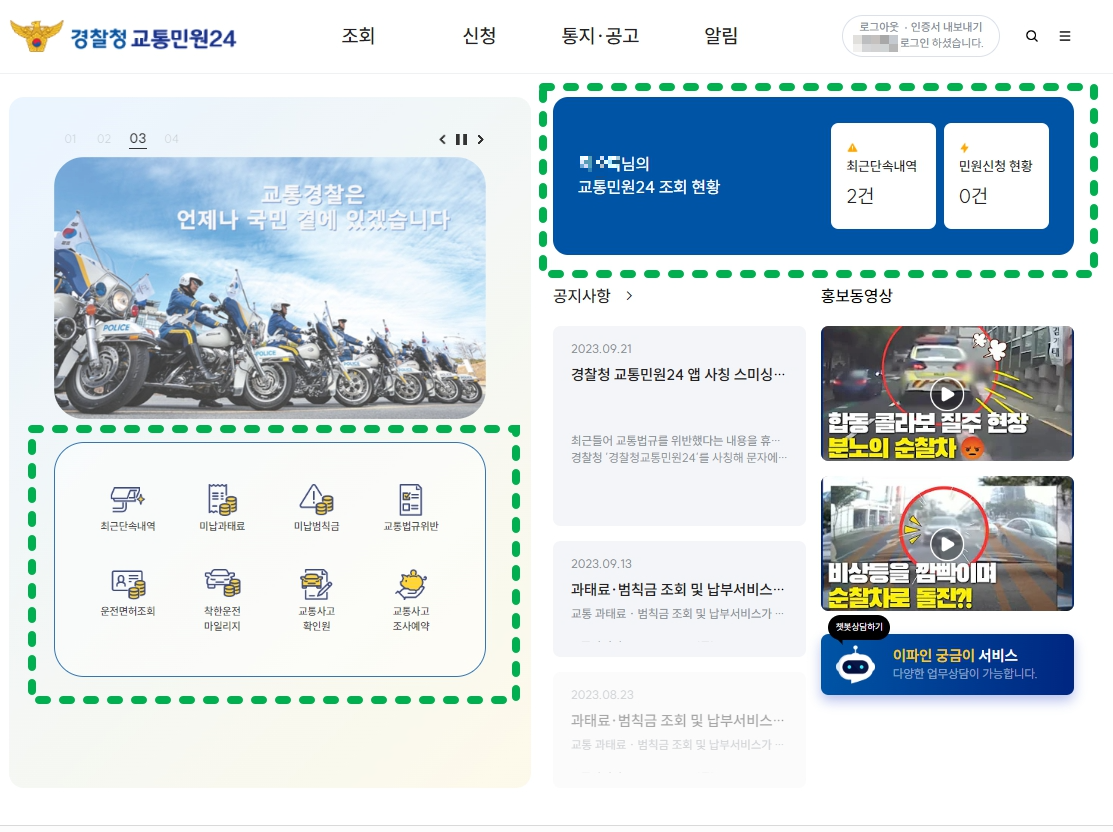
Task: Open the 최근단속내역 2건 card
Action: [x=883, y=176]
